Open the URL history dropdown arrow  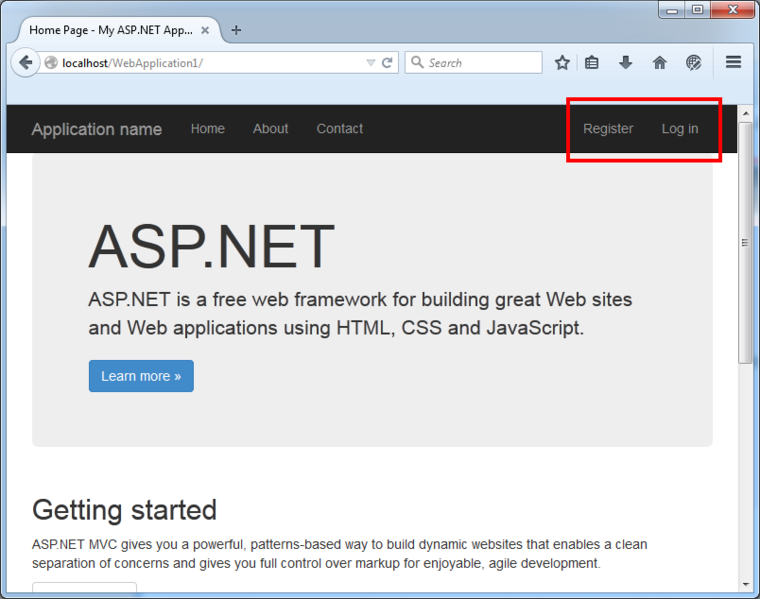click(371, 63)
